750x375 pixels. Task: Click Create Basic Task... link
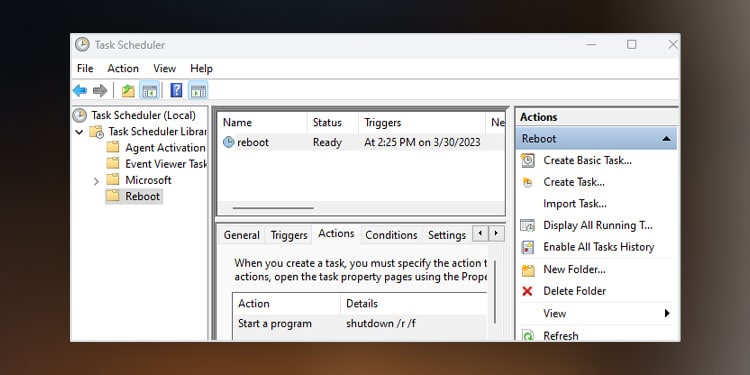point(587,160)
